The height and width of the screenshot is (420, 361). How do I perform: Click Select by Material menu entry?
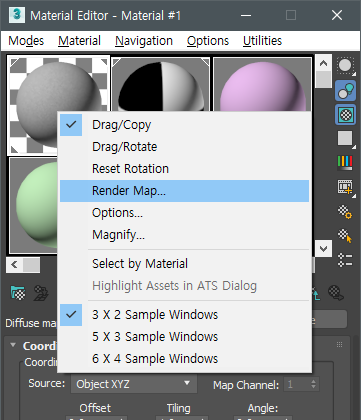pos(184,264)
